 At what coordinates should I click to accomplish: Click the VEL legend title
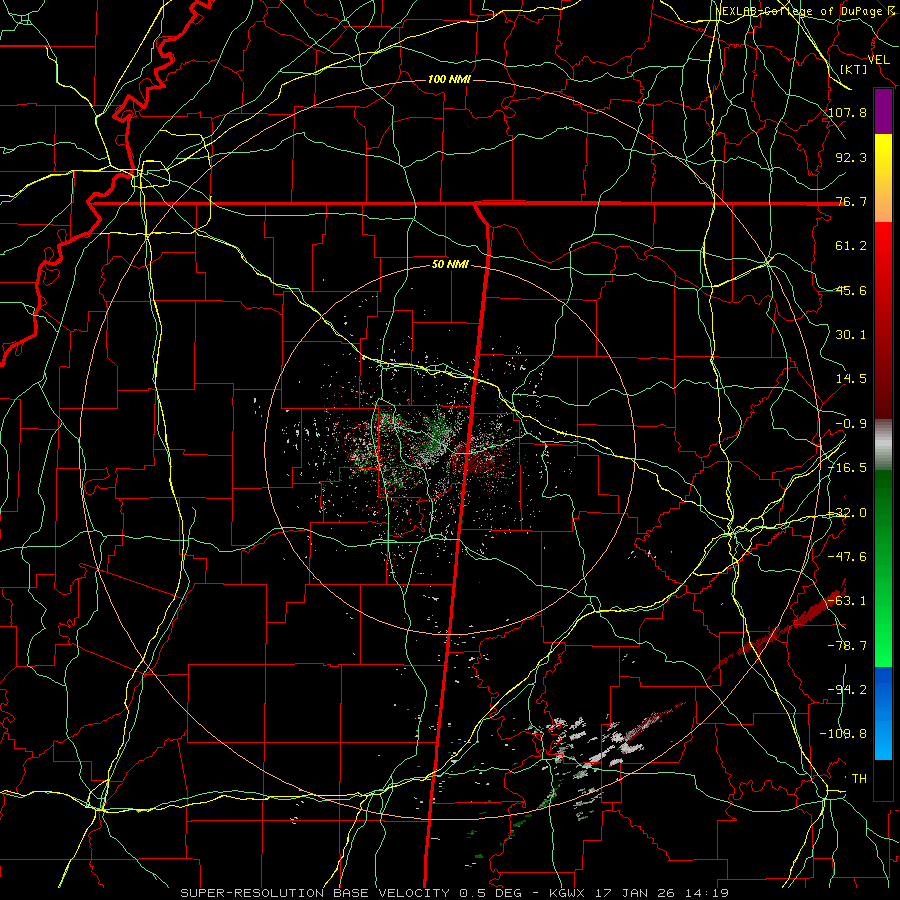click(x=879, y=60)
